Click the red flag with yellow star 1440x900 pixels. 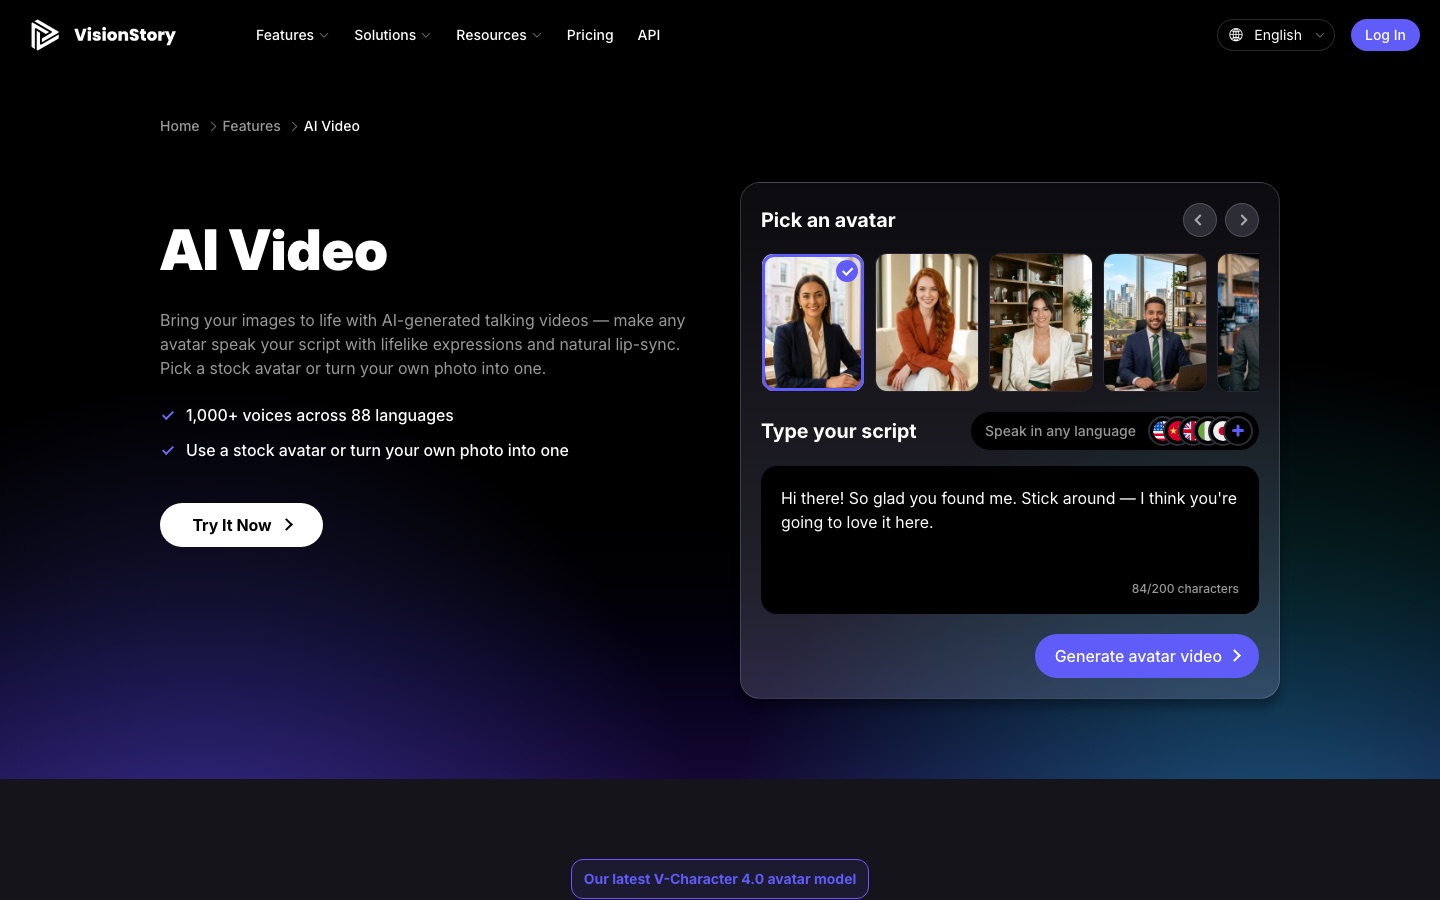click(1176, 431)
